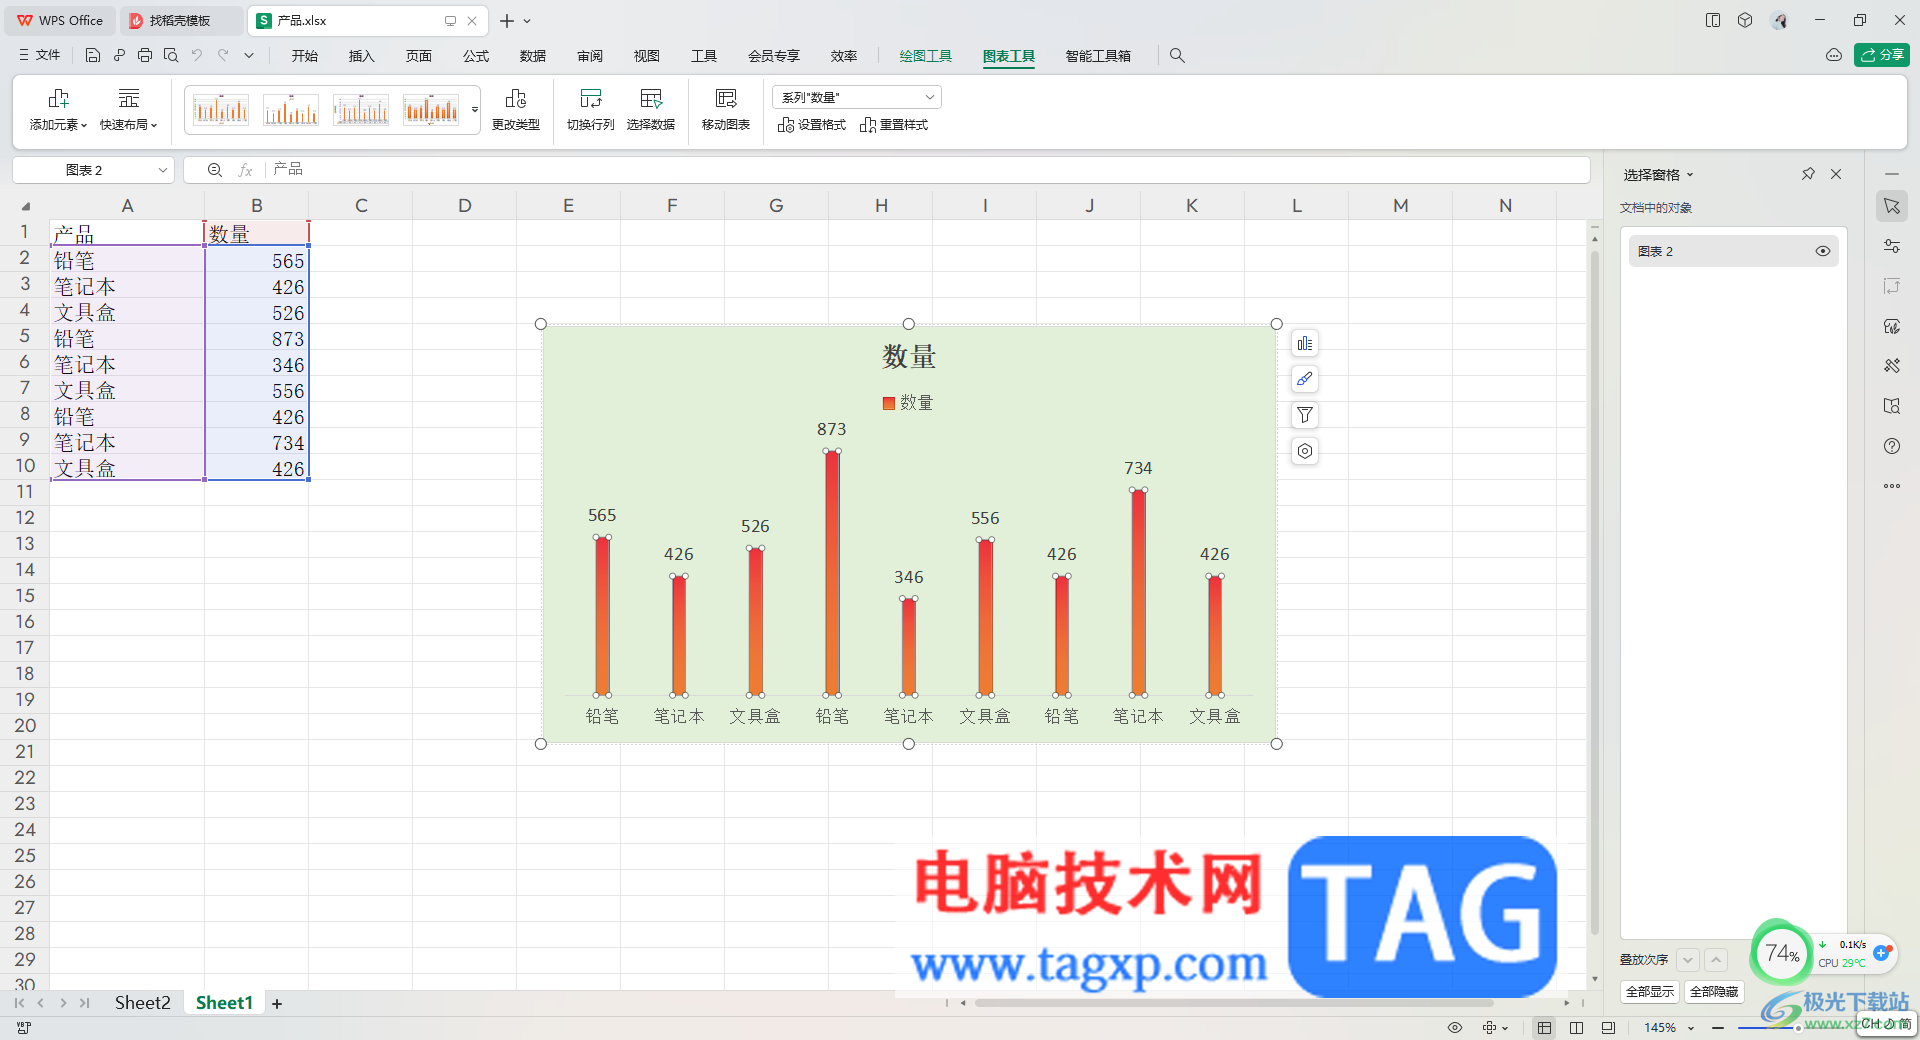This screenshot has width=1920, height=1040.
Task: Open the 文件 file menu
Action: 40,56
